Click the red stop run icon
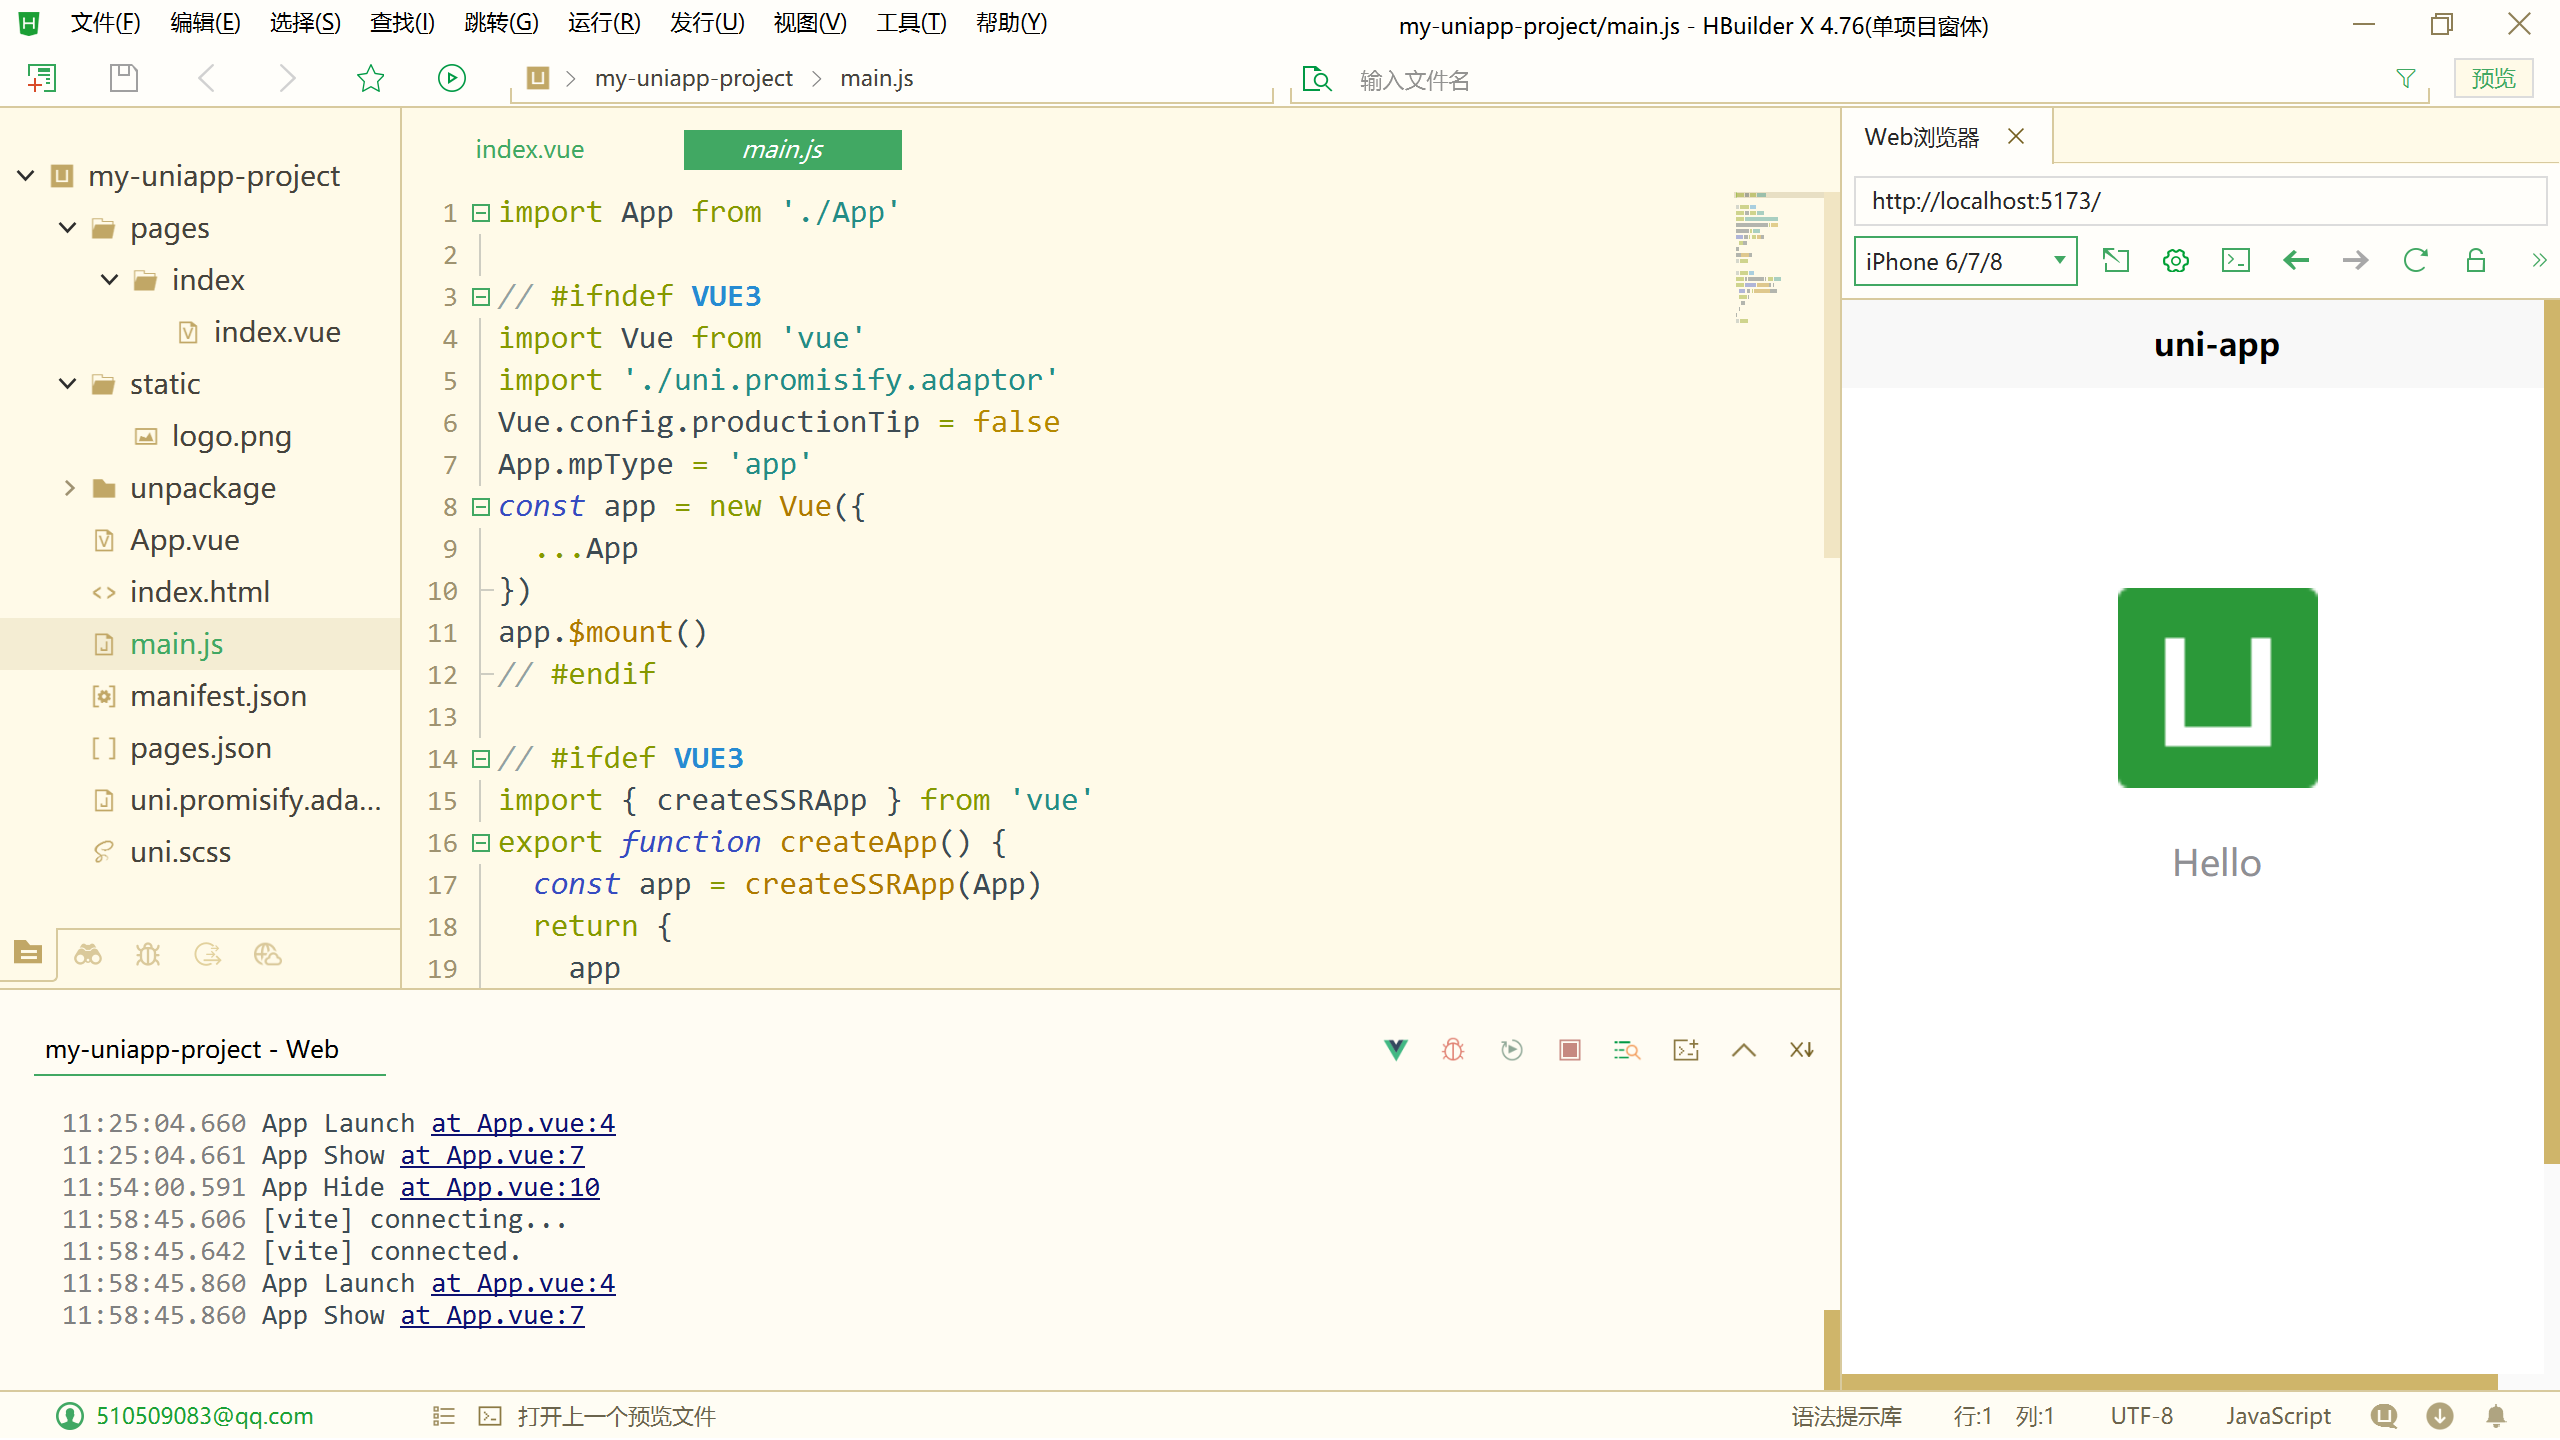The height and width of the screenshot is (1440, 2560). pyautogui.click(x=1570, y=1050)
